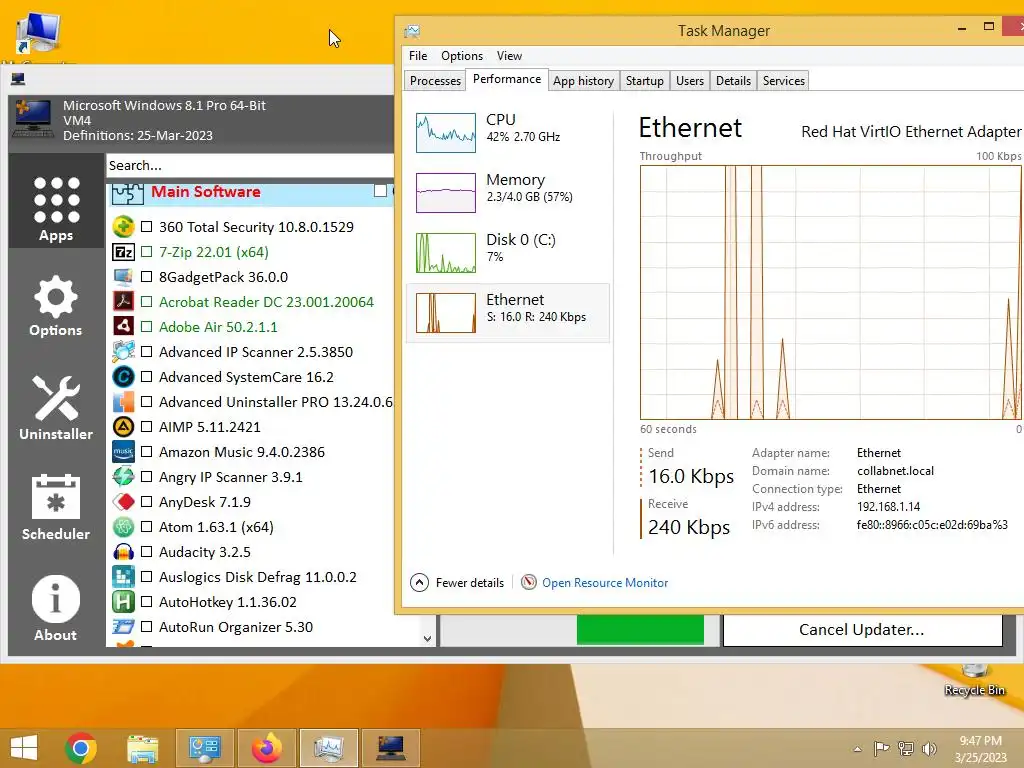The height and width of the screenshot is (768, 1024).
Task: Open the About info section
Action: (56, 608)
